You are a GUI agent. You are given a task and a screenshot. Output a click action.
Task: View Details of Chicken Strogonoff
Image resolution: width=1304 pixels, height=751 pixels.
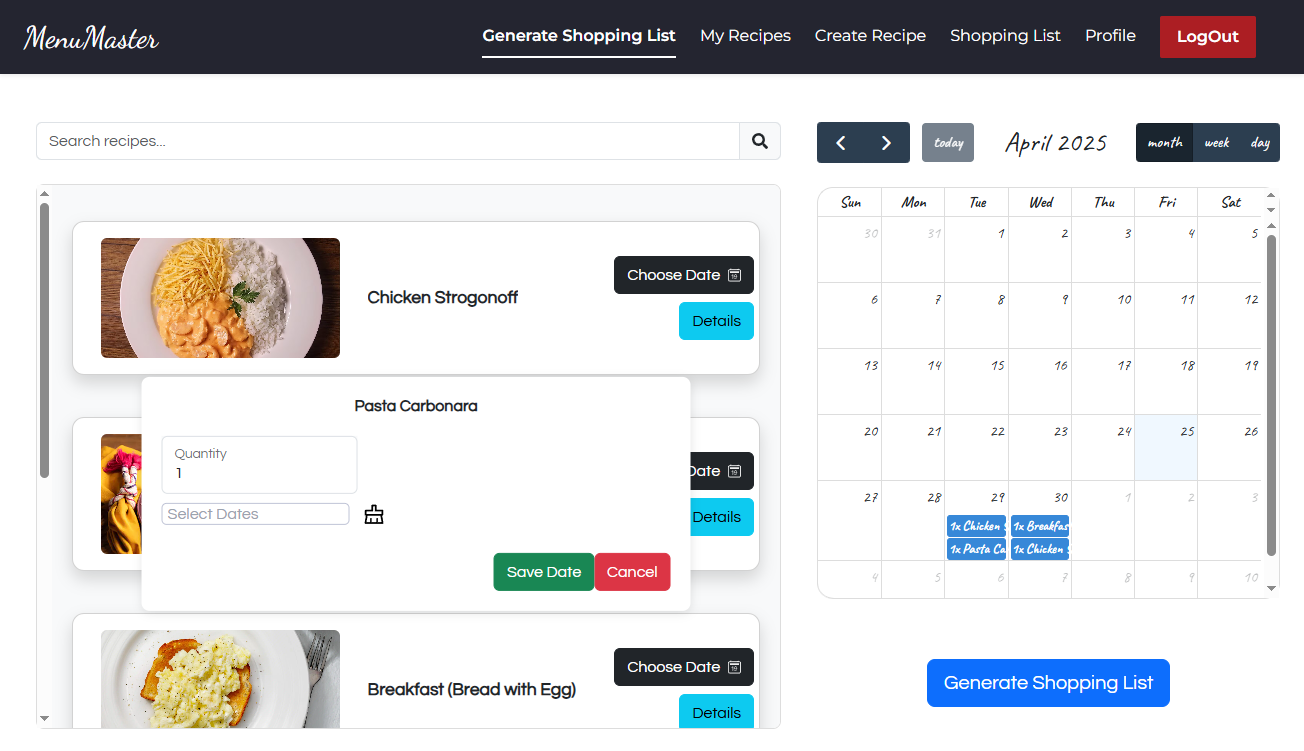pyautogui.click(x=716, y=321)
